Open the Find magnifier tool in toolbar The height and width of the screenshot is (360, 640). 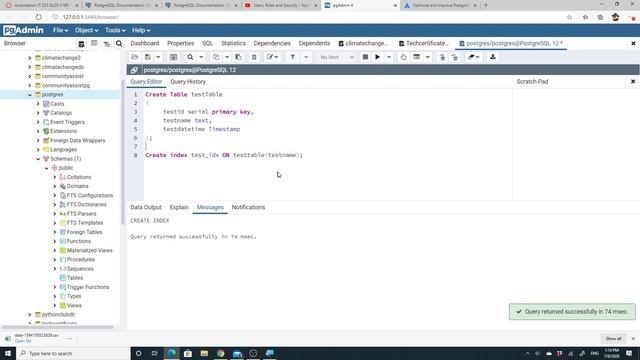click(190, 57)
